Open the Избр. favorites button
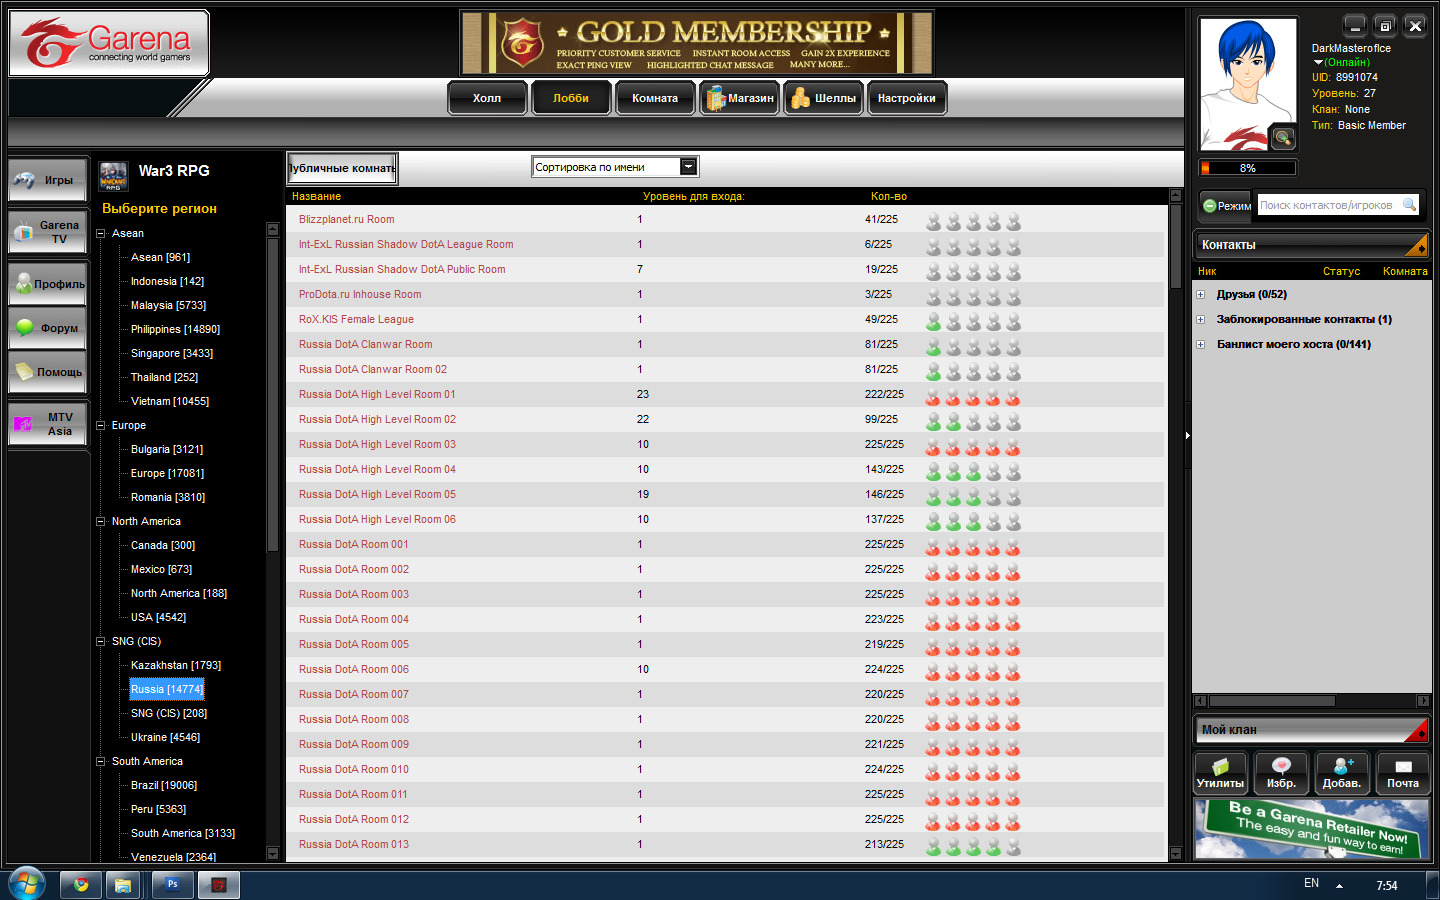 point(1281,772)
